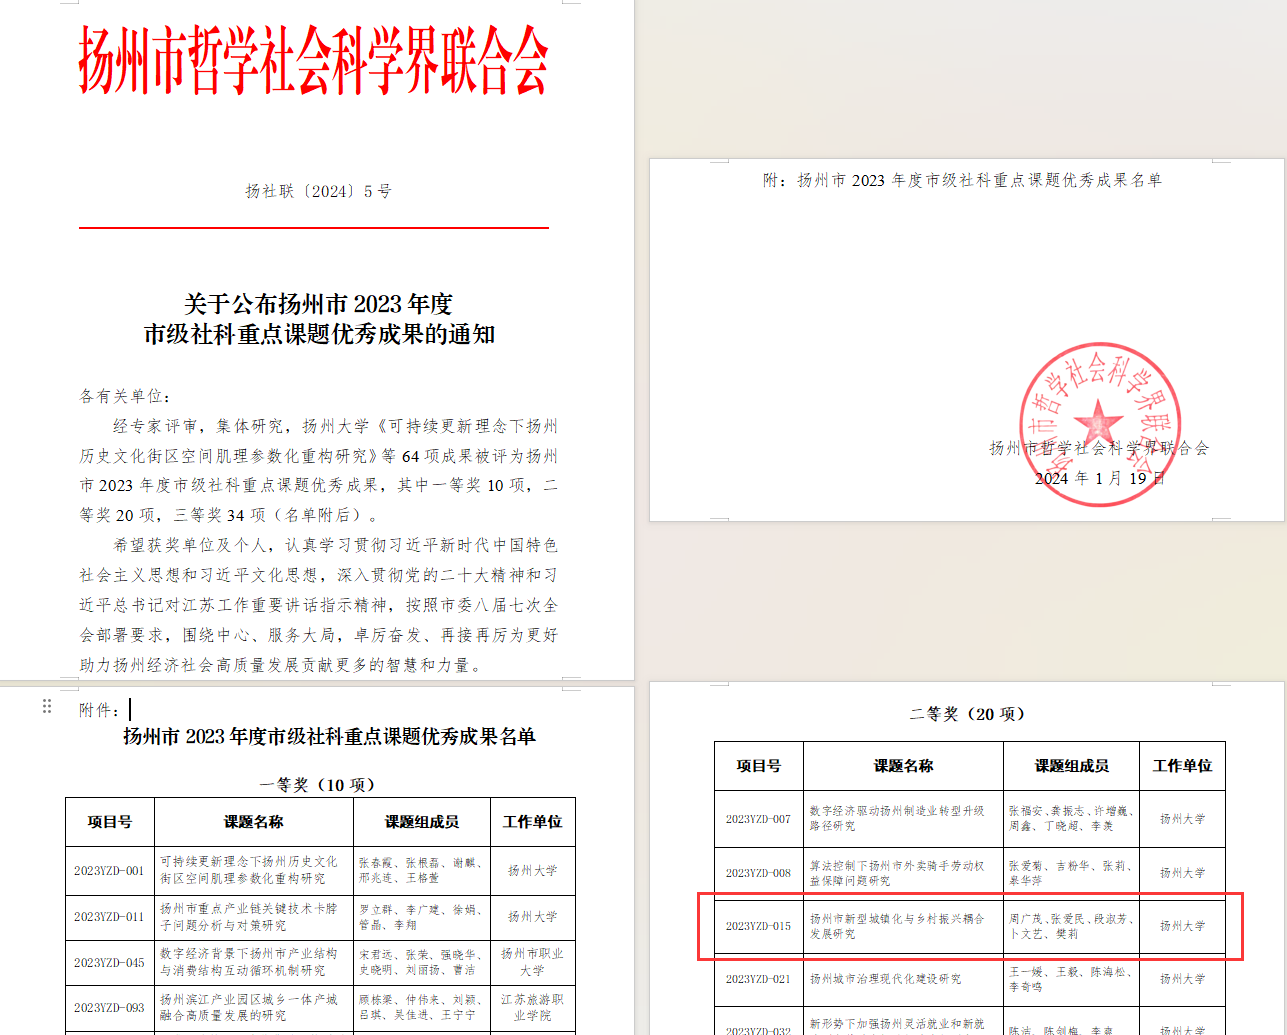Image resolution: width=1287 pixels, height=1035 pixels.
Task: Click the notice title line 关于公布扬州市2023年度
Action: 318,304
